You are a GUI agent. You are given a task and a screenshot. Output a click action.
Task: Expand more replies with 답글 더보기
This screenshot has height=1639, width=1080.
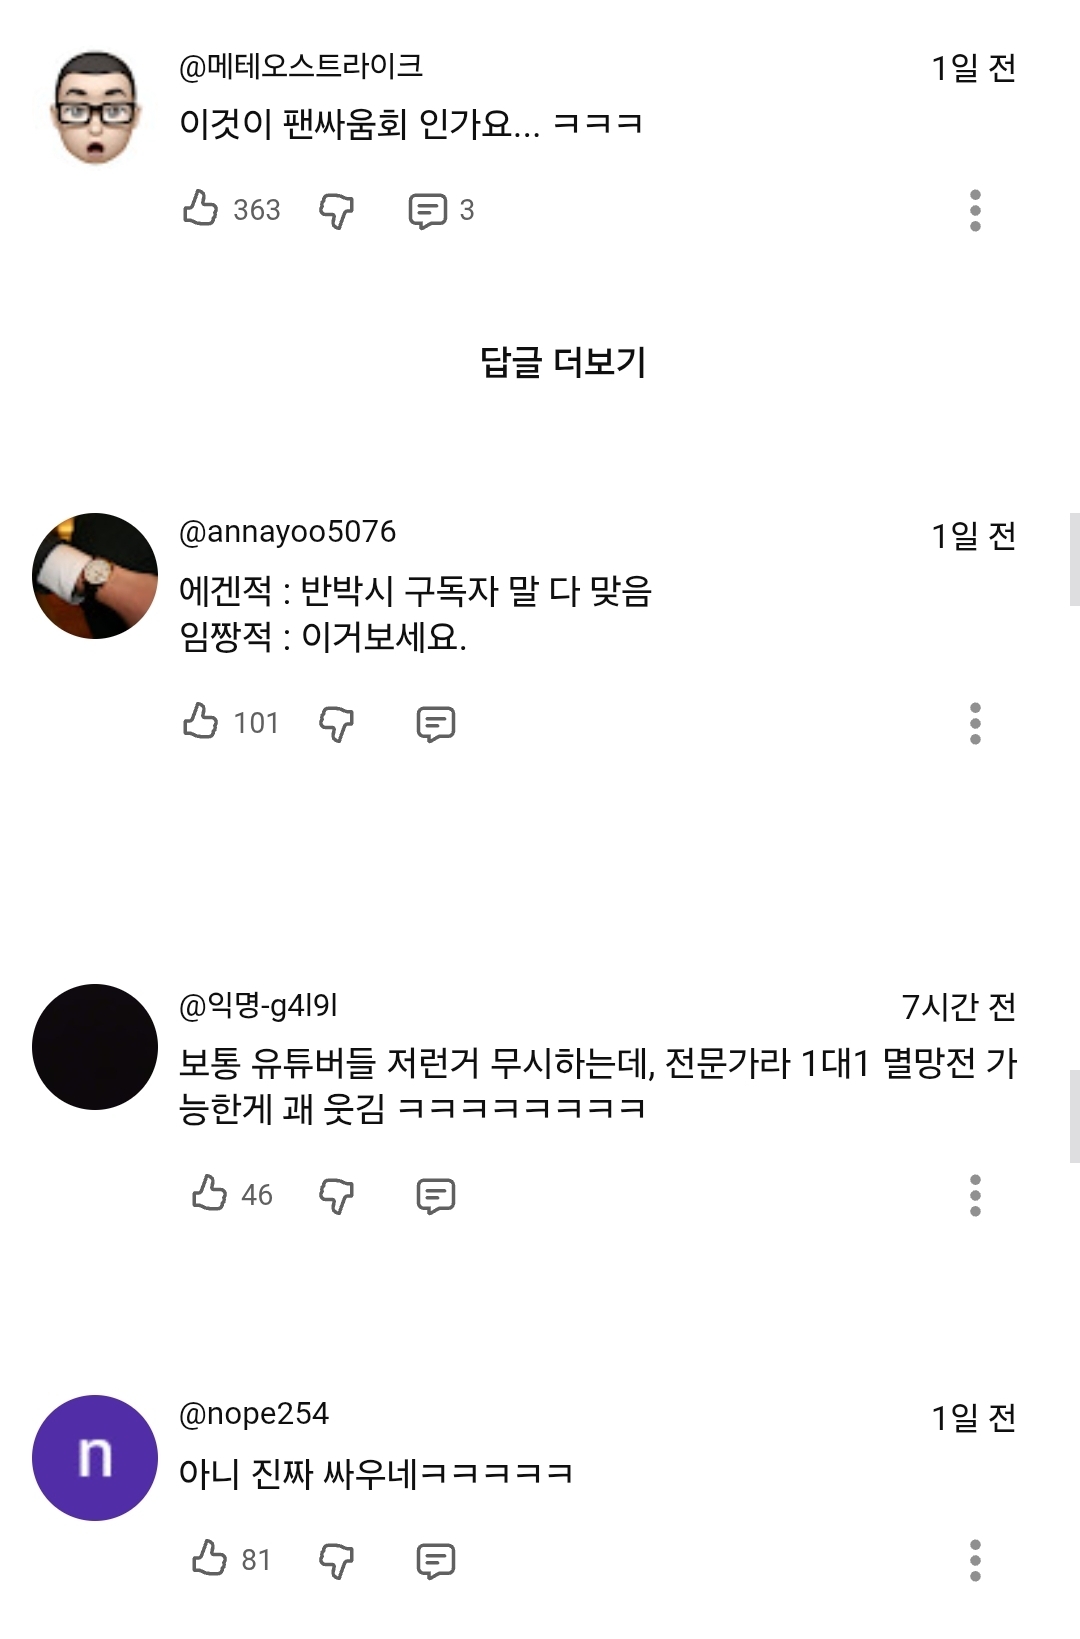pyautogui.click(x=563, y=361)
